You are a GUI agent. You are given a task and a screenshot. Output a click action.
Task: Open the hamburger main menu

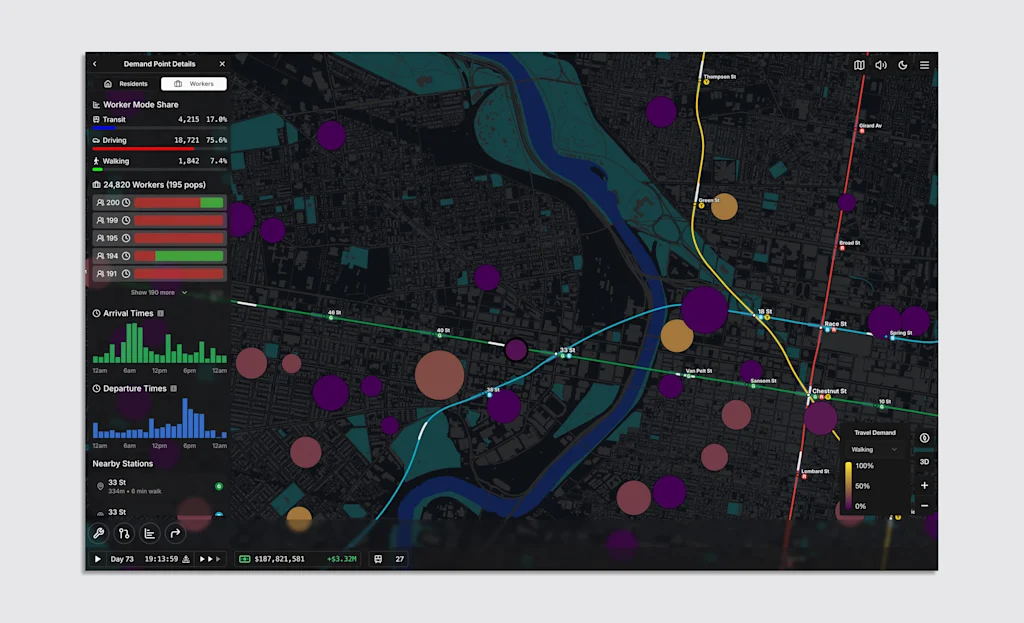coord(924,65)
